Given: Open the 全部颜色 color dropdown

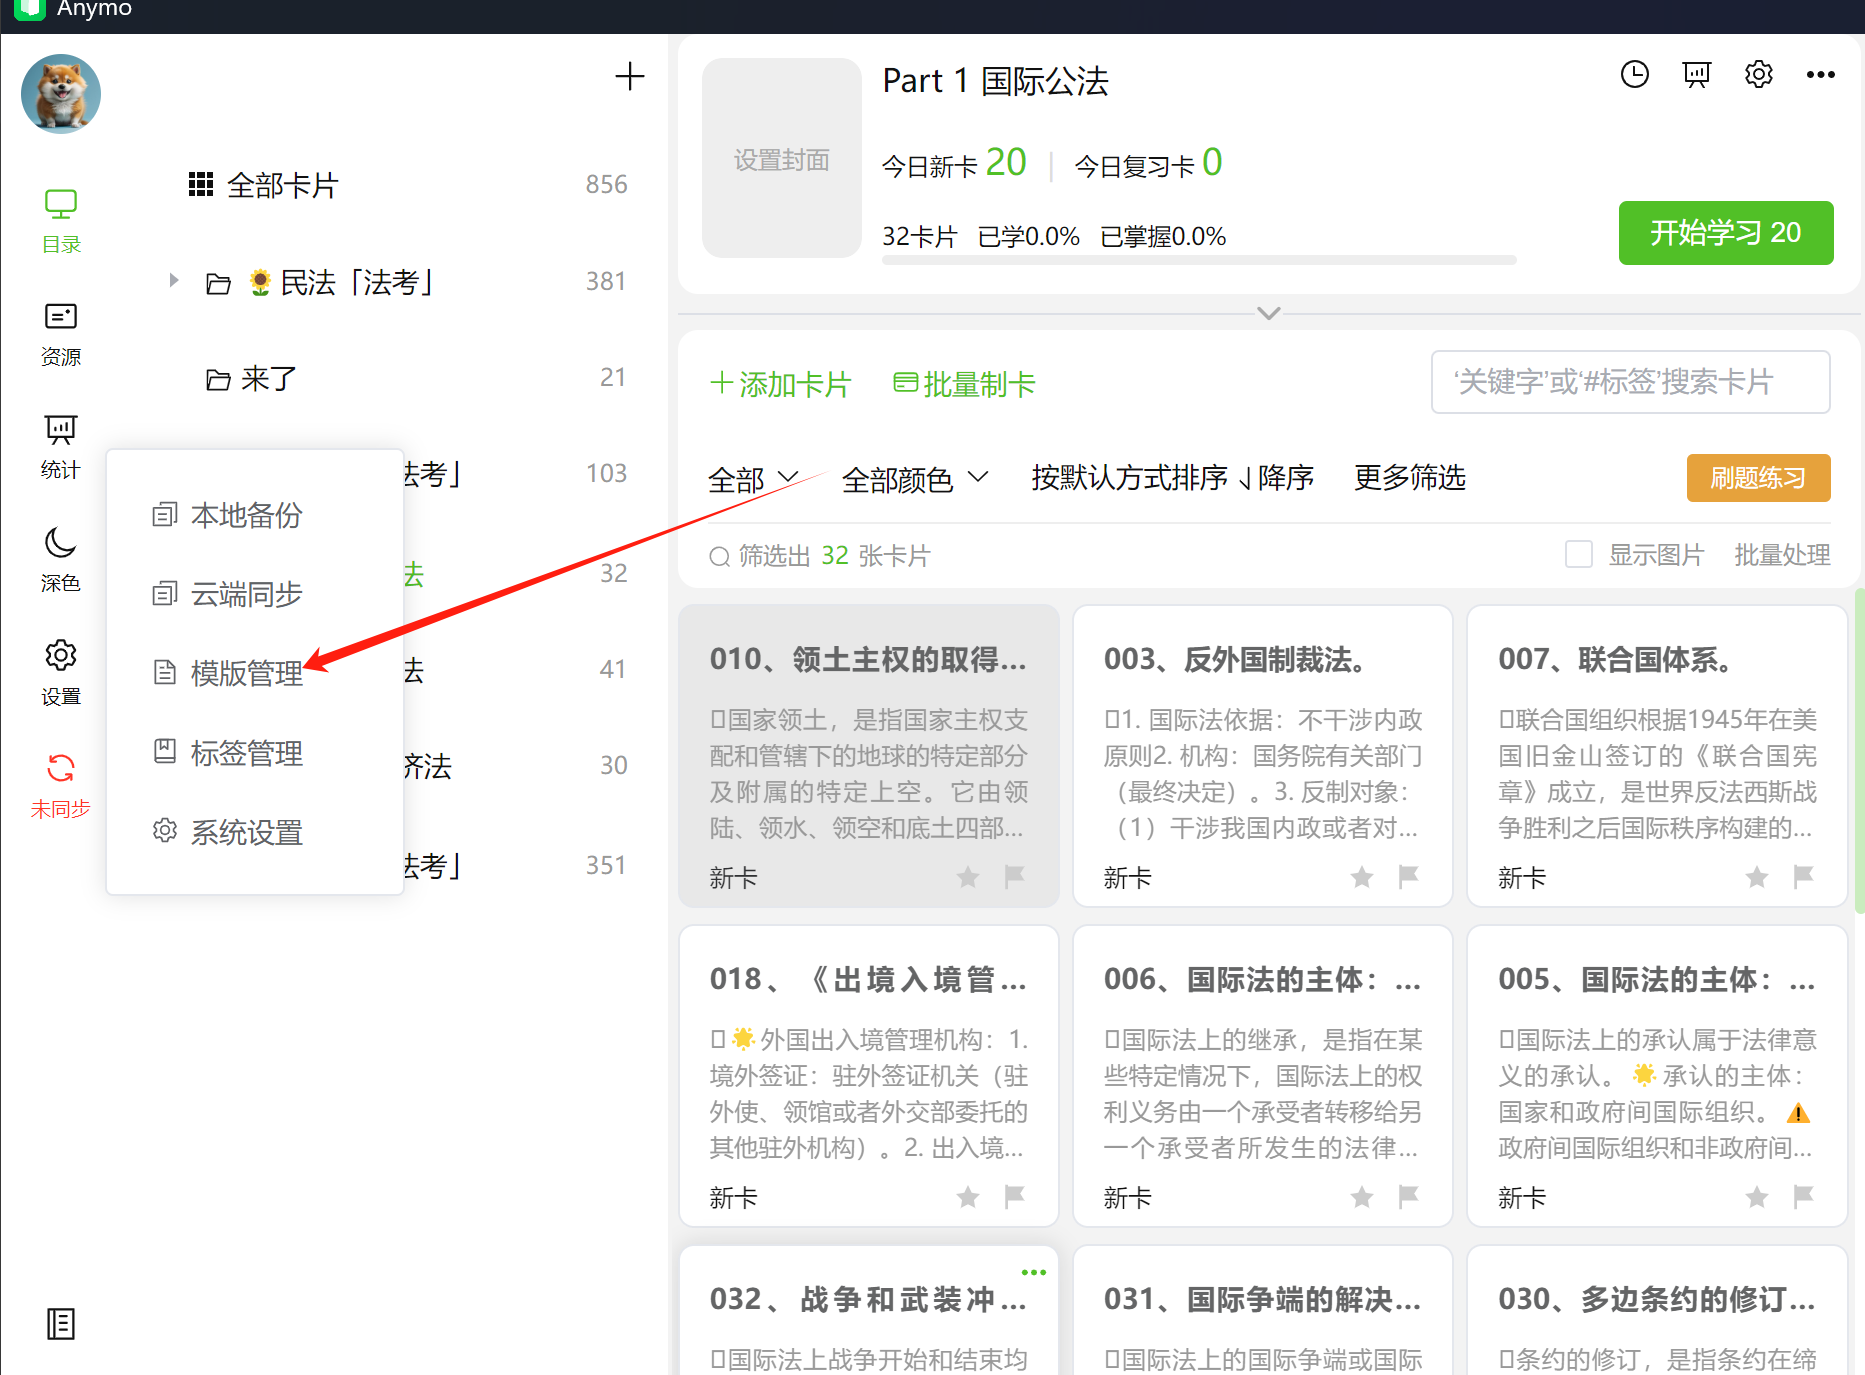Looking at the screenshot, I should pos(915,479).
